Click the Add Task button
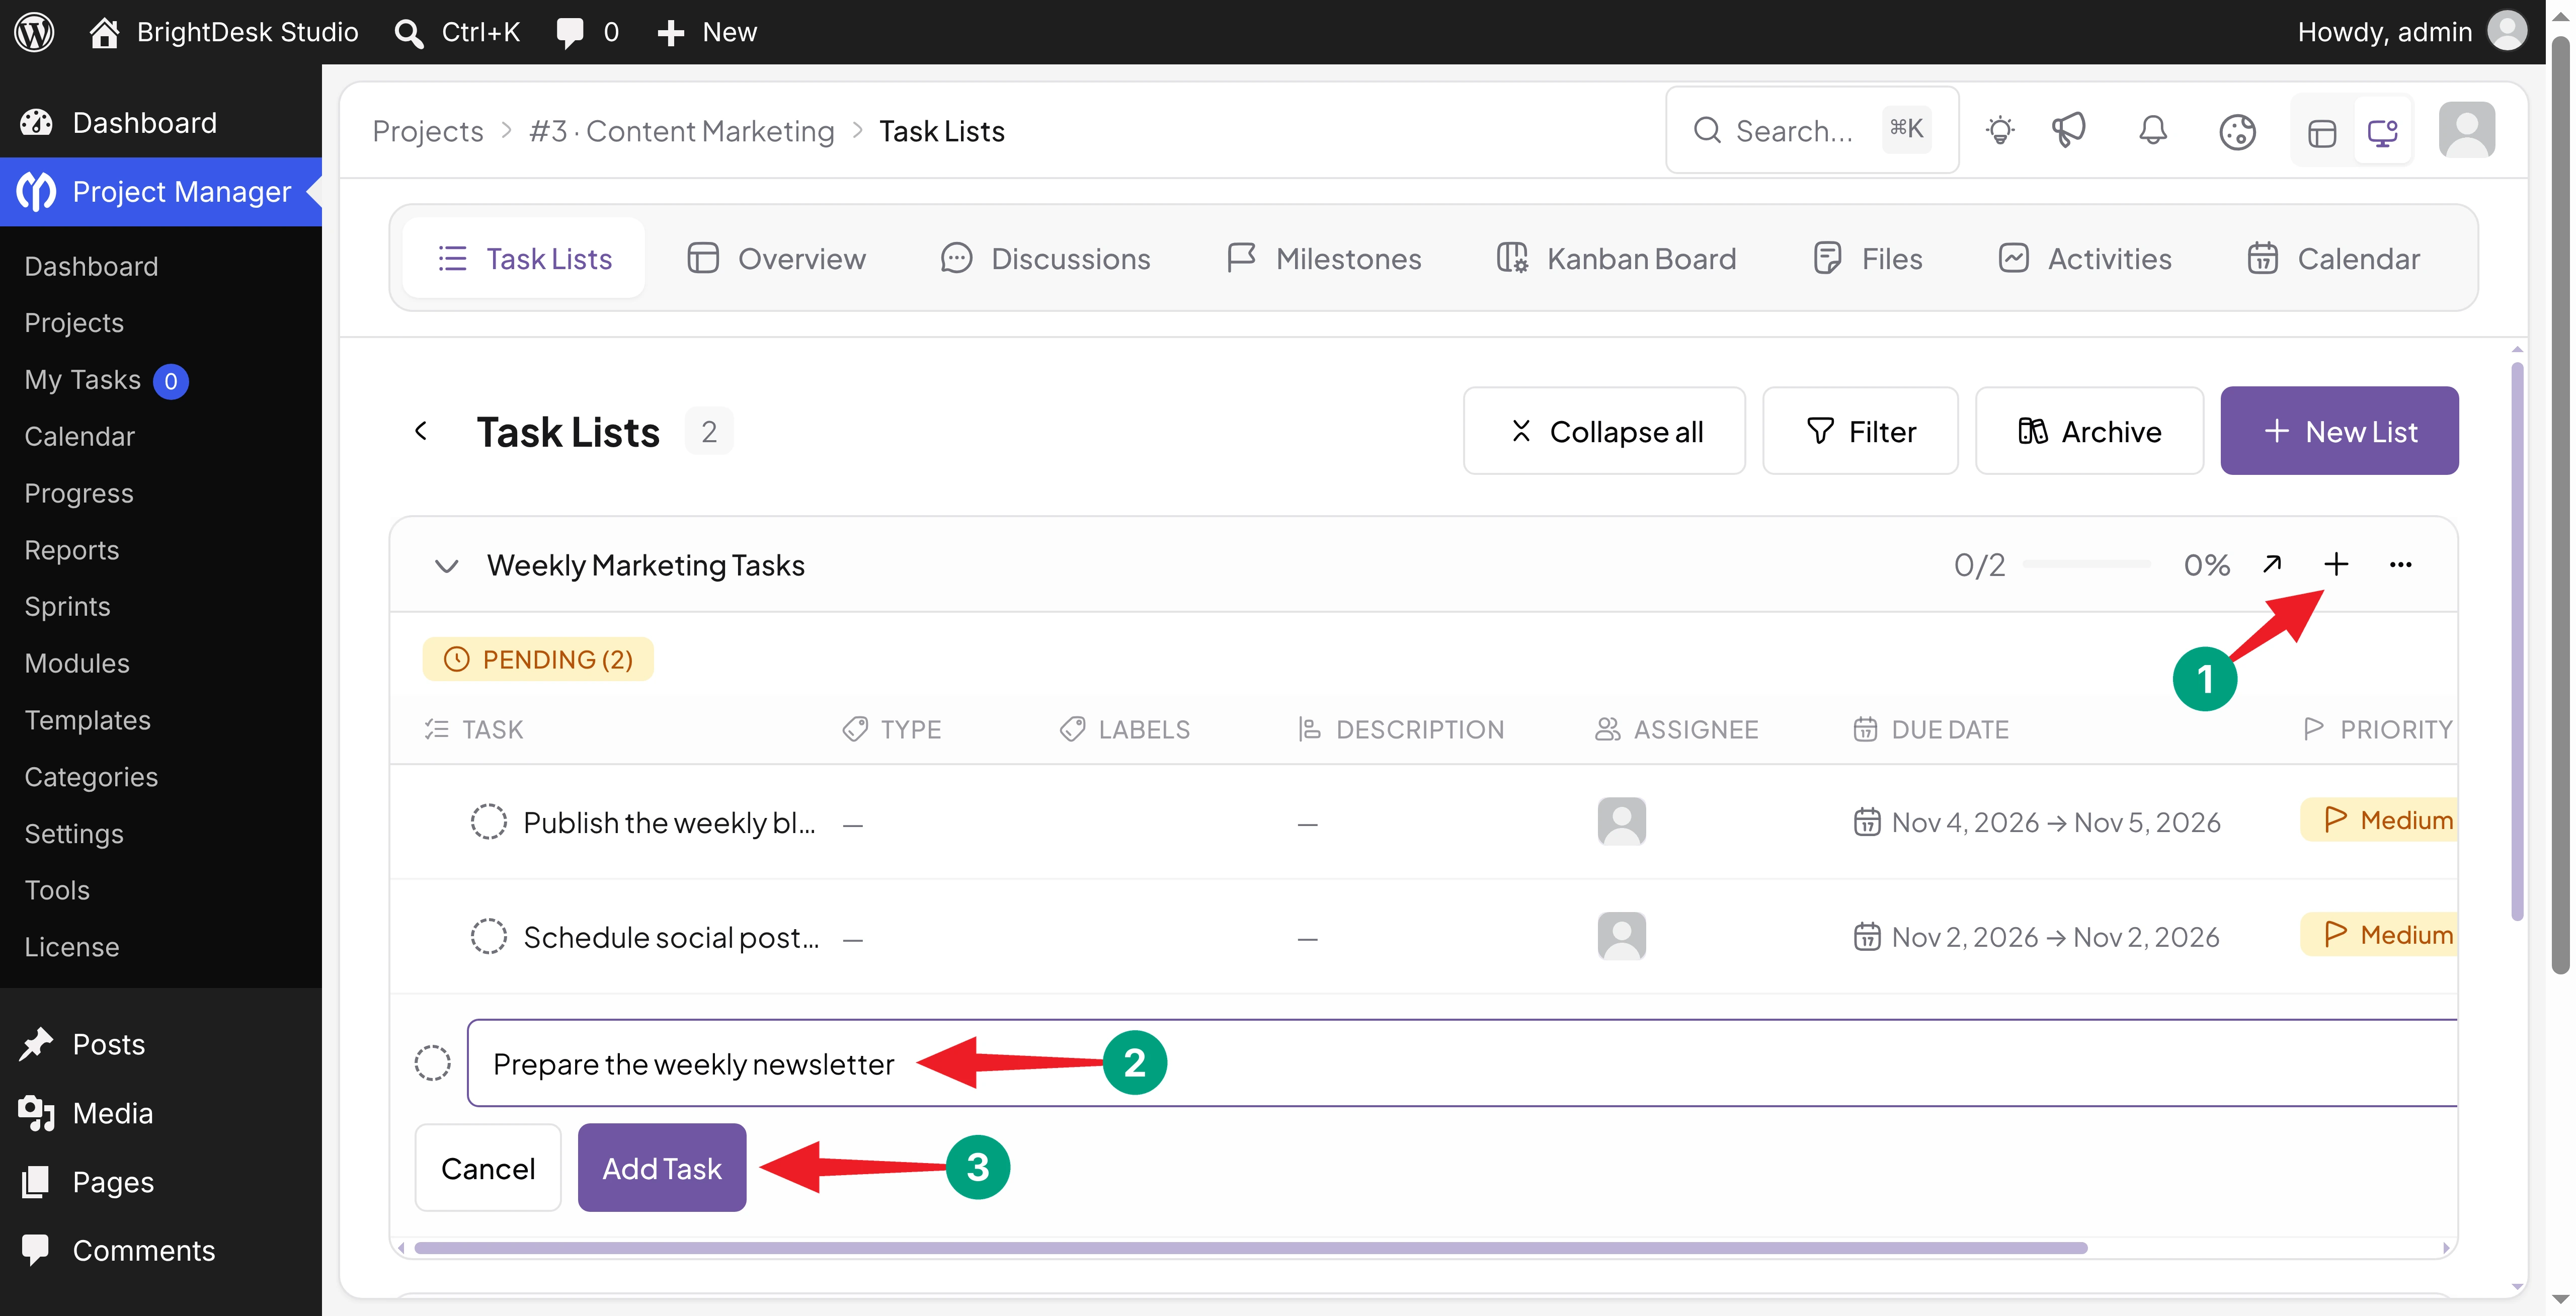2576x1316 pixels. (662, 1168)
